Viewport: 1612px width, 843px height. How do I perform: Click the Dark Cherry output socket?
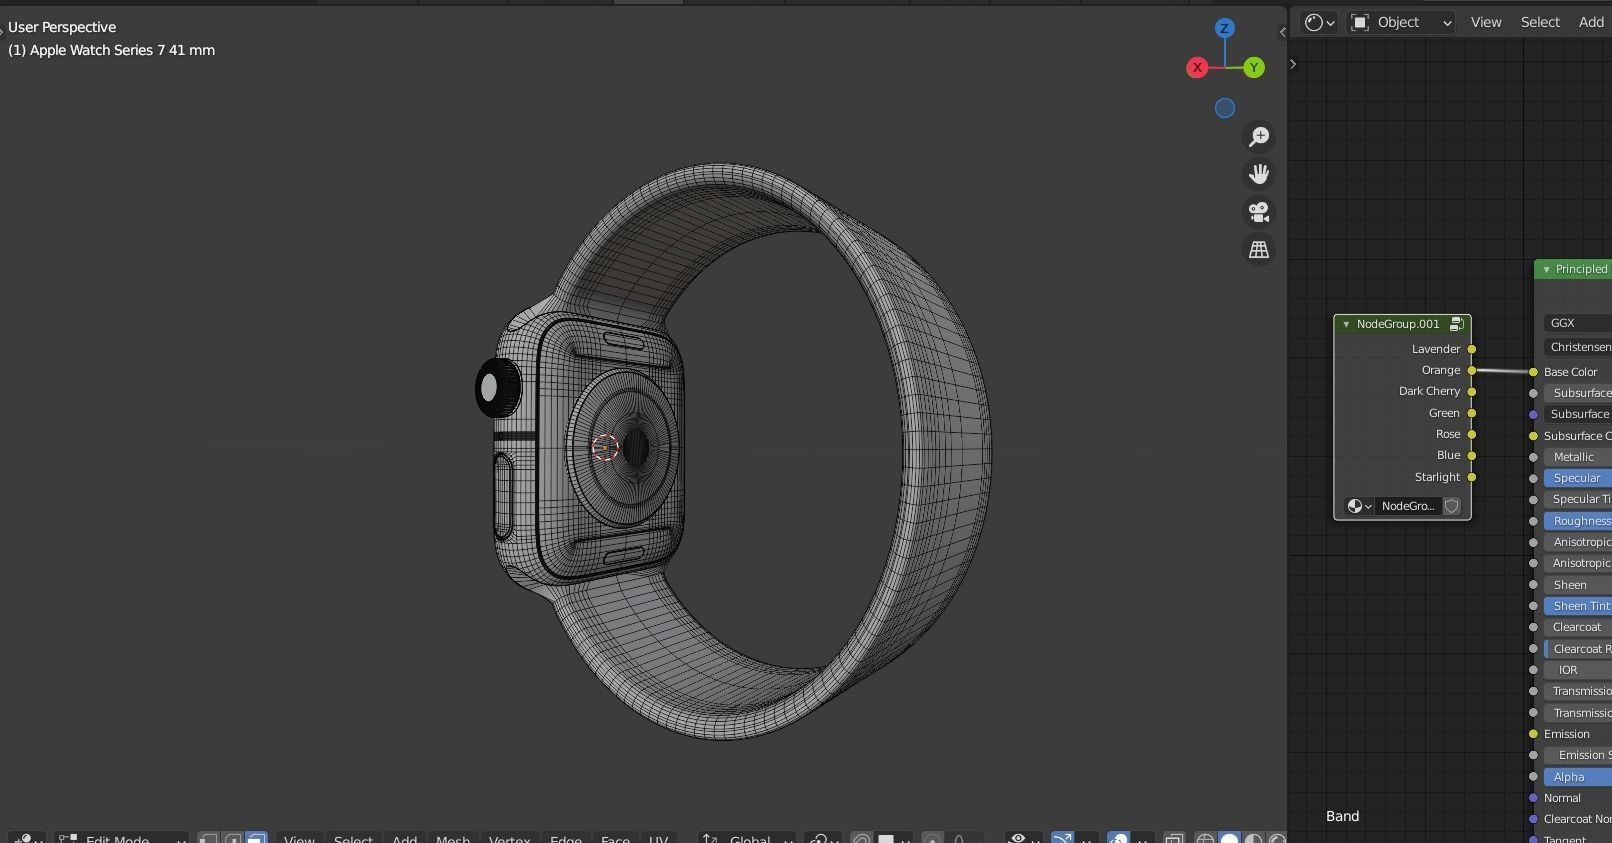point(1472,391)
